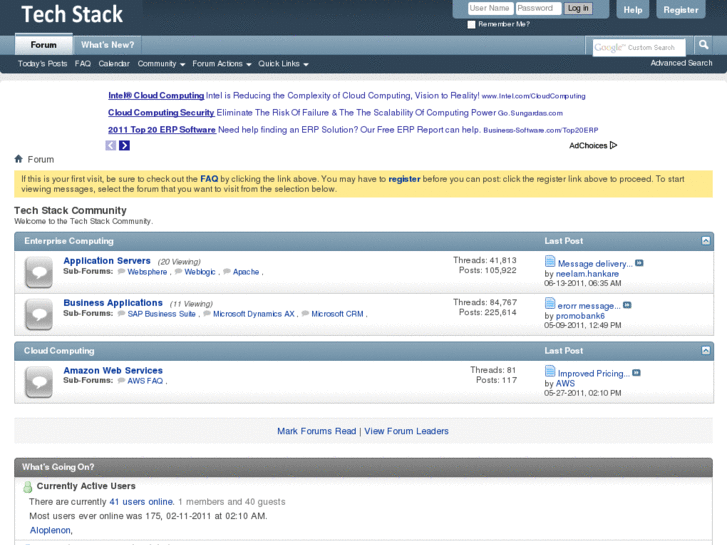Screen dimensions: 727x545
Task: Click the 'Threads: 41,813' text
Action: coord(485,260)
